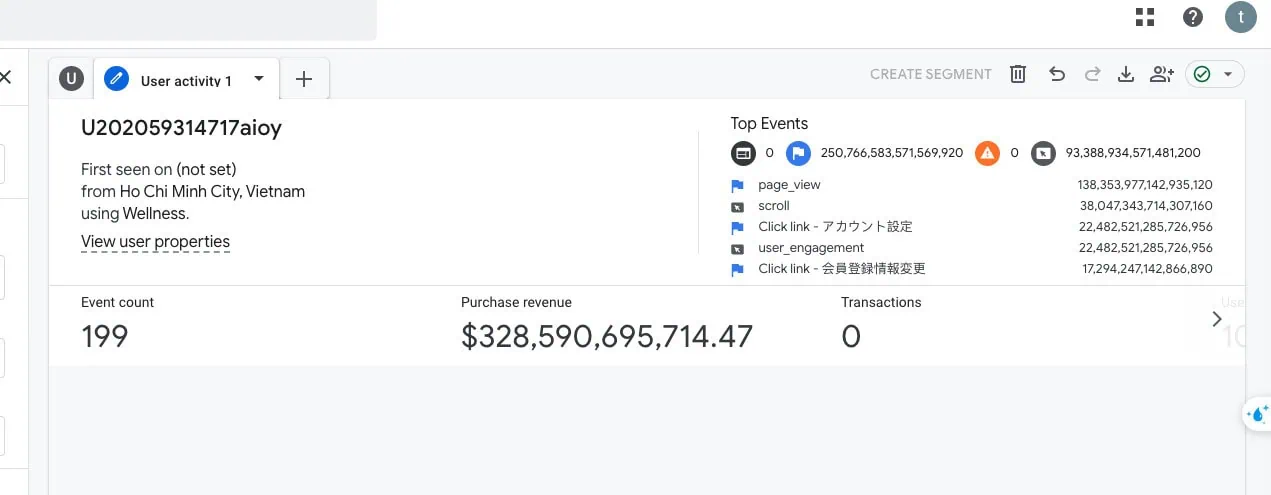Open the Help menu icon
Viewport: 1271px width, 495px height.
(1193, 17)
